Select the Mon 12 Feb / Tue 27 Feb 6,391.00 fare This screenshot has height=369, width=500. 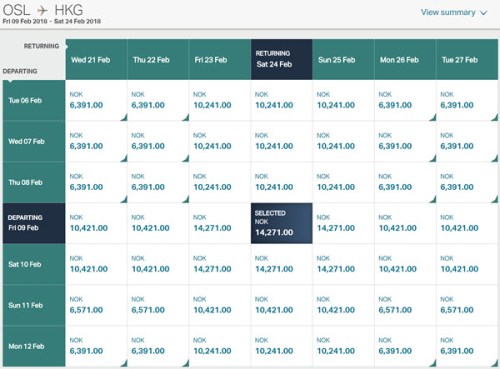(467, 346)
